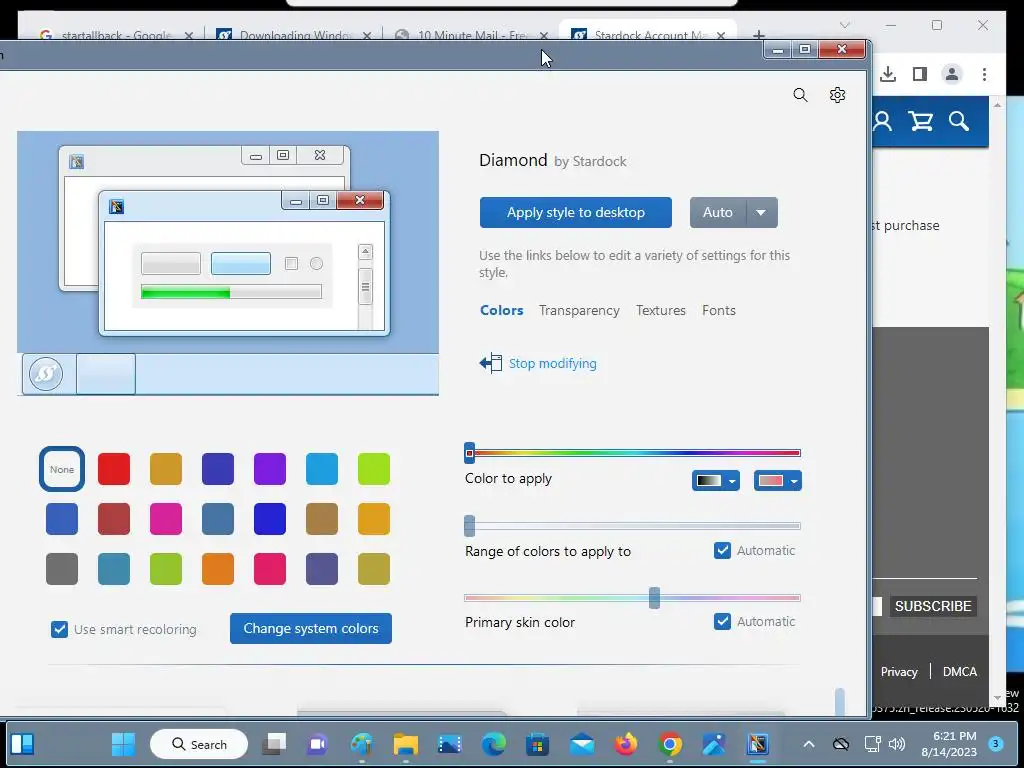
Task: Click the Stop modifying arrow icon
Action: click(x=490, y=363)
